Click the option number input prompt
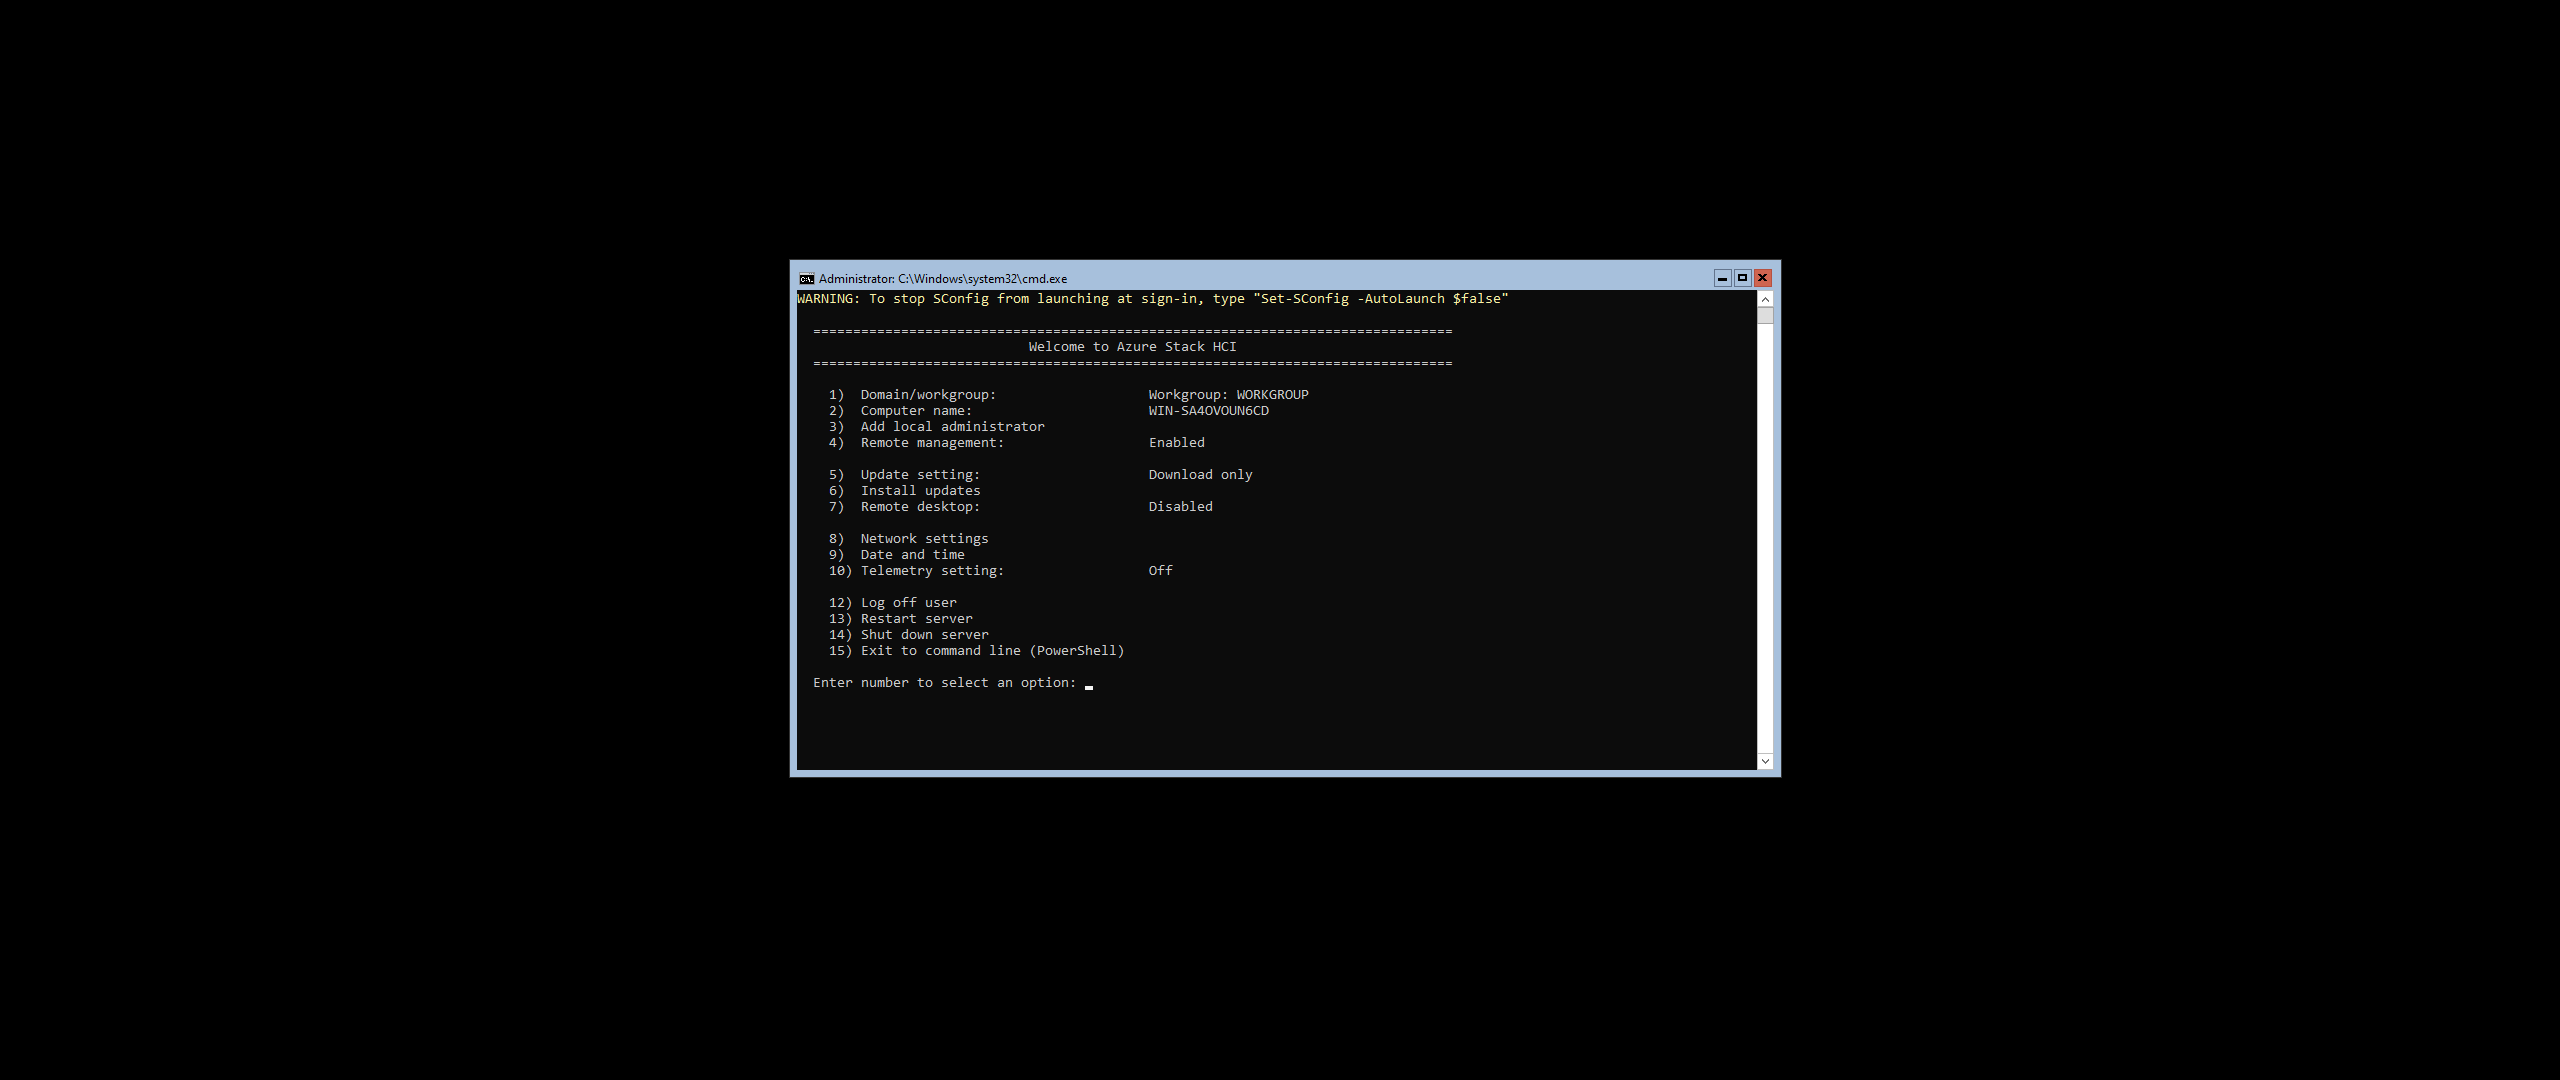This screenshot has height=1080, width=2560. pyautogui.click(x=1089, y=684)
